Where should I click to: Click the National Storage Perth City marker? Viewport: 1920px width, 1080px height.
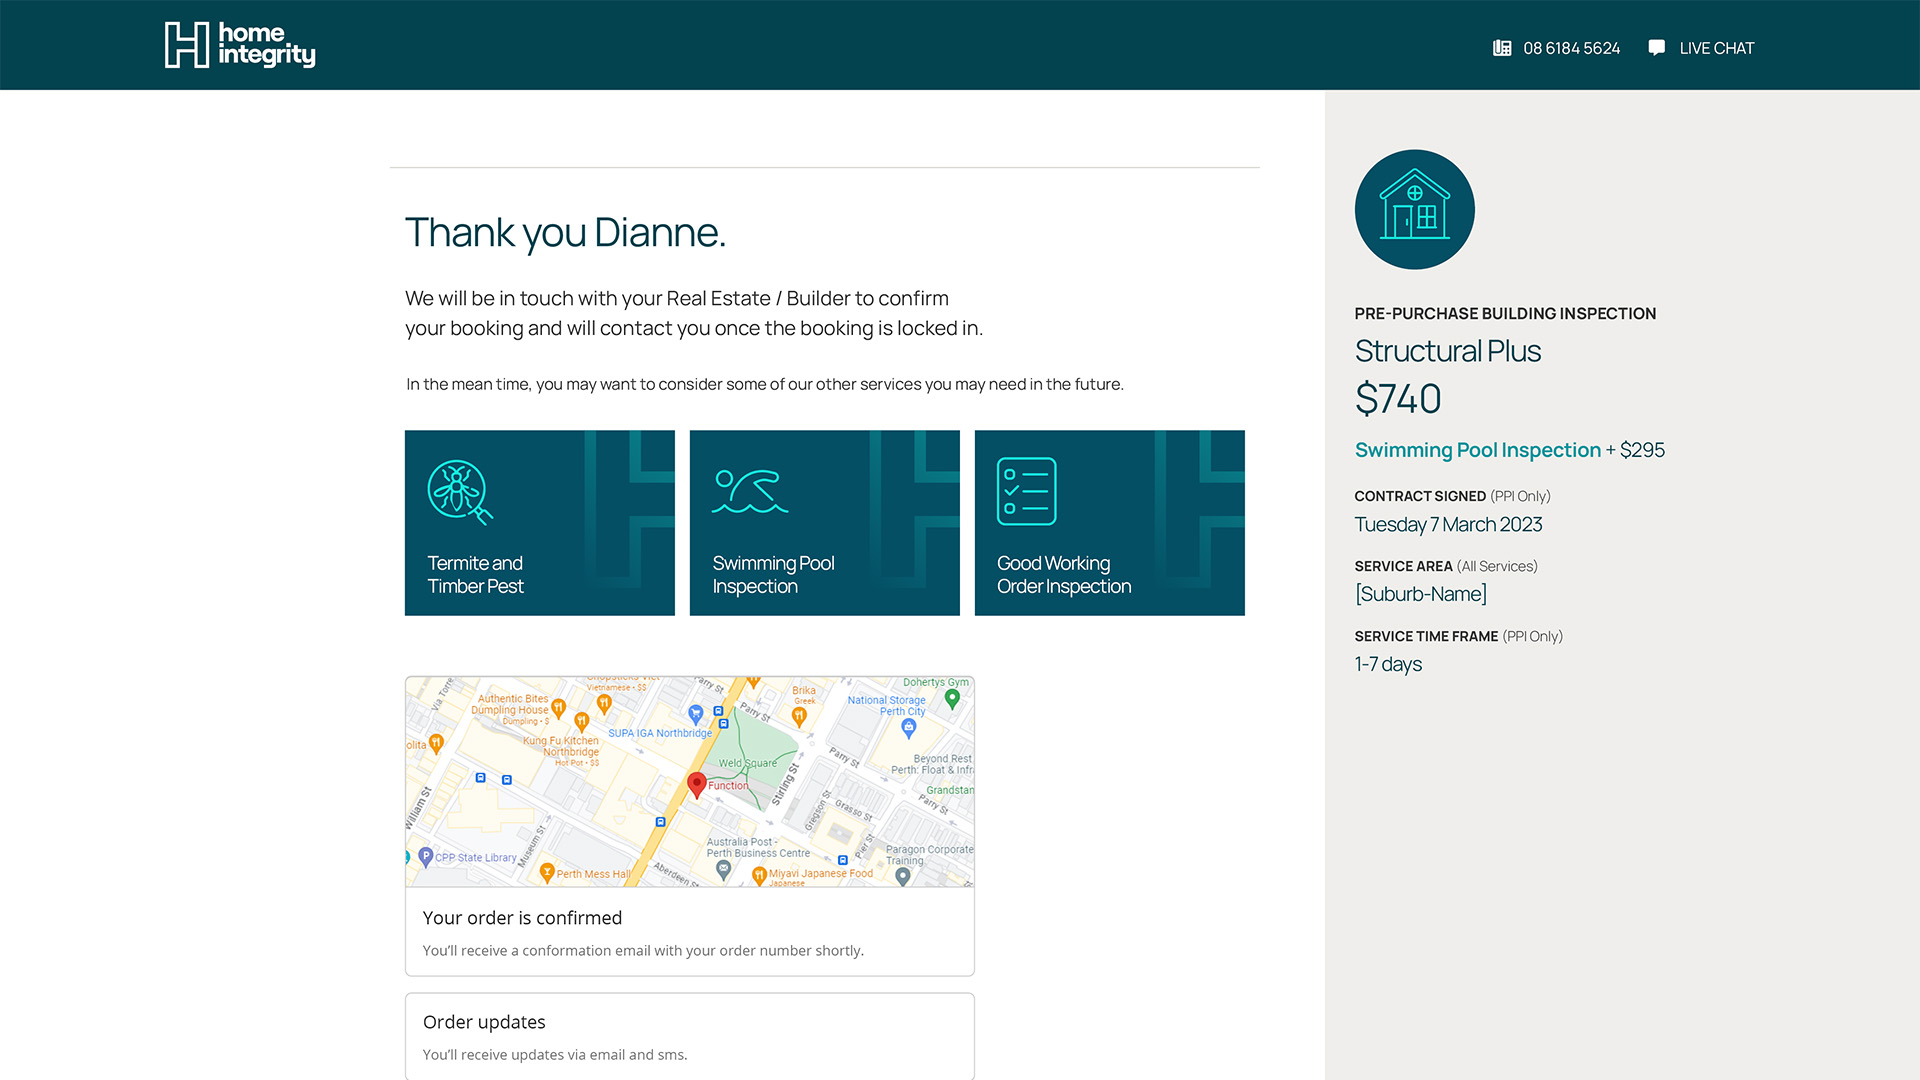[908, 728]
